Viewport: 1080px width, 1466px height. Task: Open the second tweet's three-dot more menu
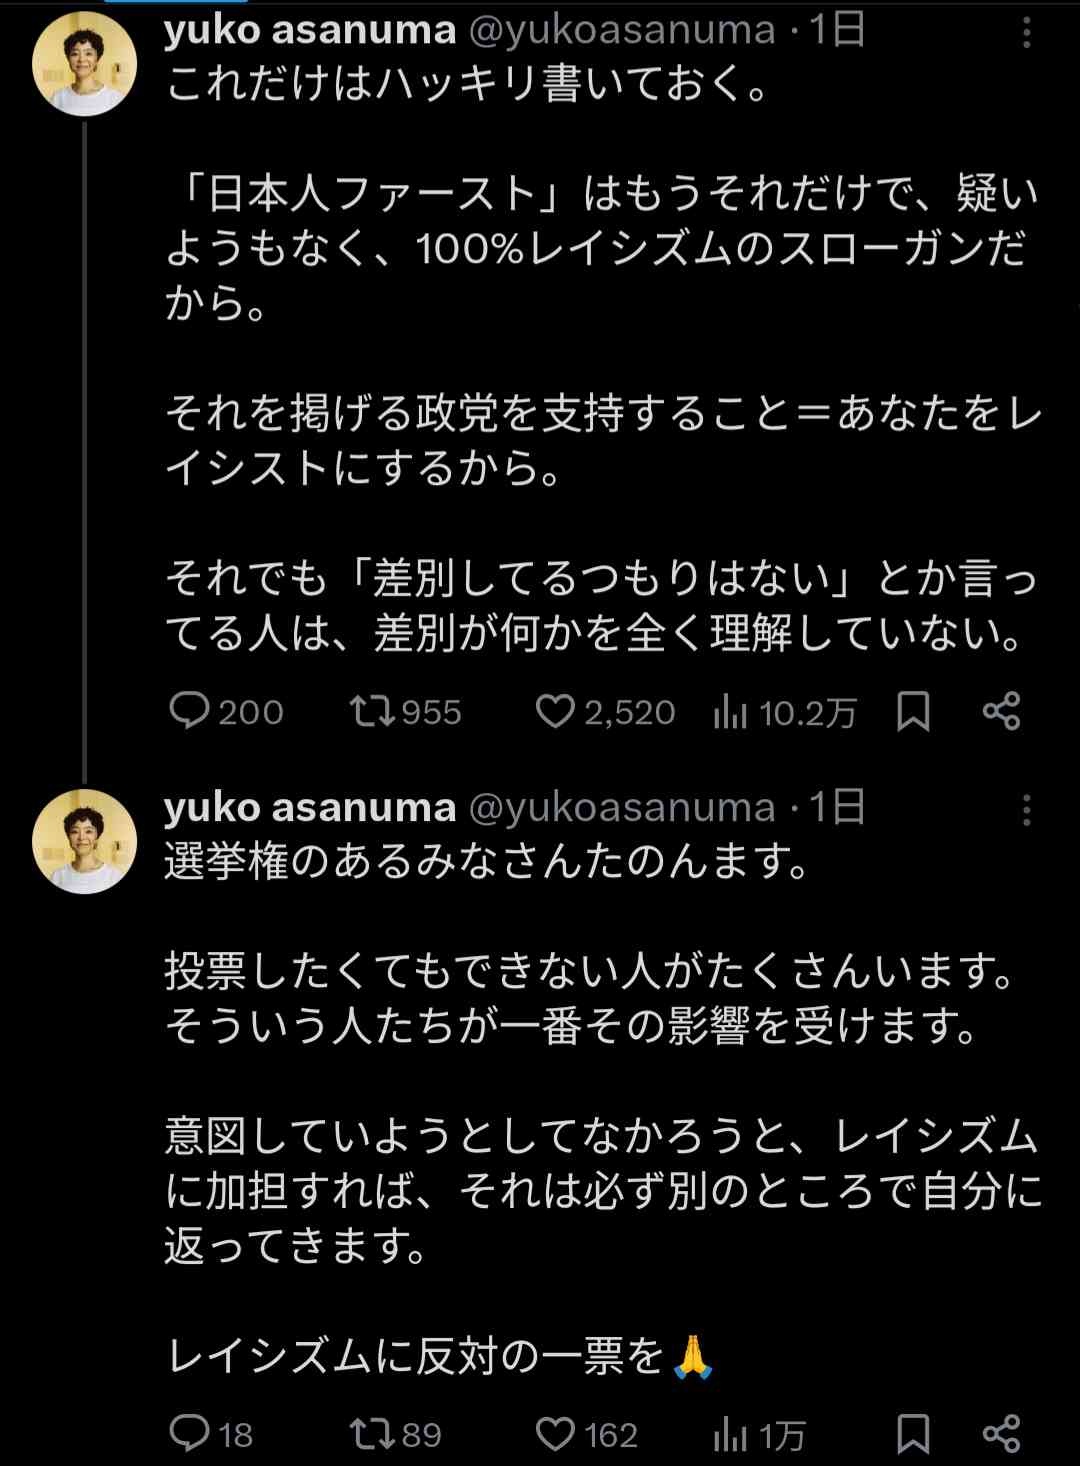[1026, 810]
